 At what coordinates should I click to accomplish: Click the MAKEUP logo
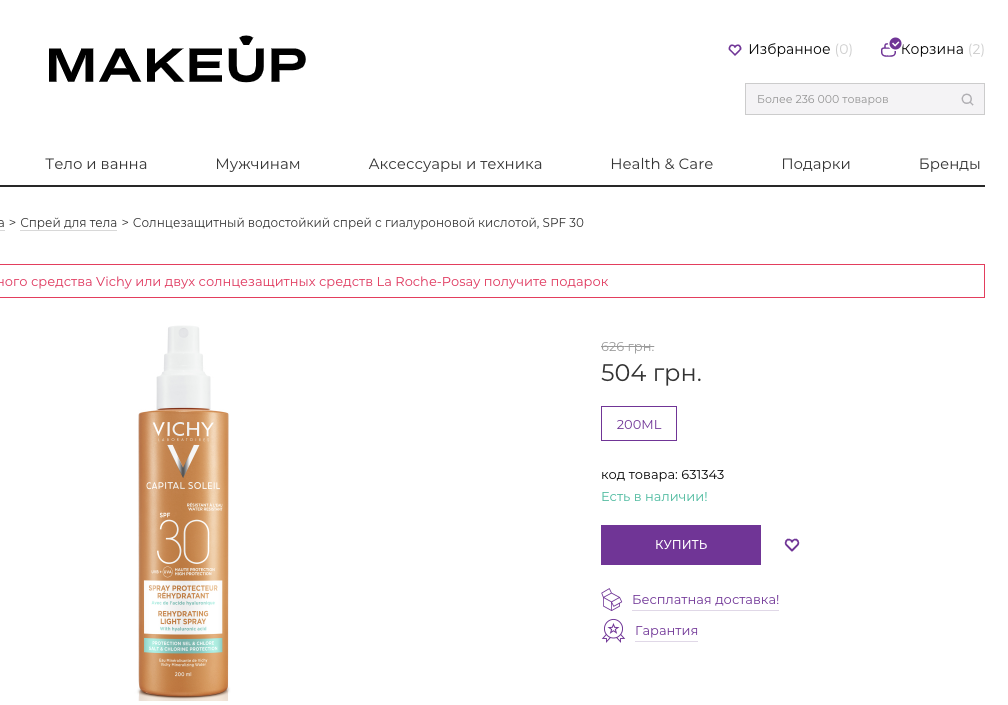tap(177, 60)
